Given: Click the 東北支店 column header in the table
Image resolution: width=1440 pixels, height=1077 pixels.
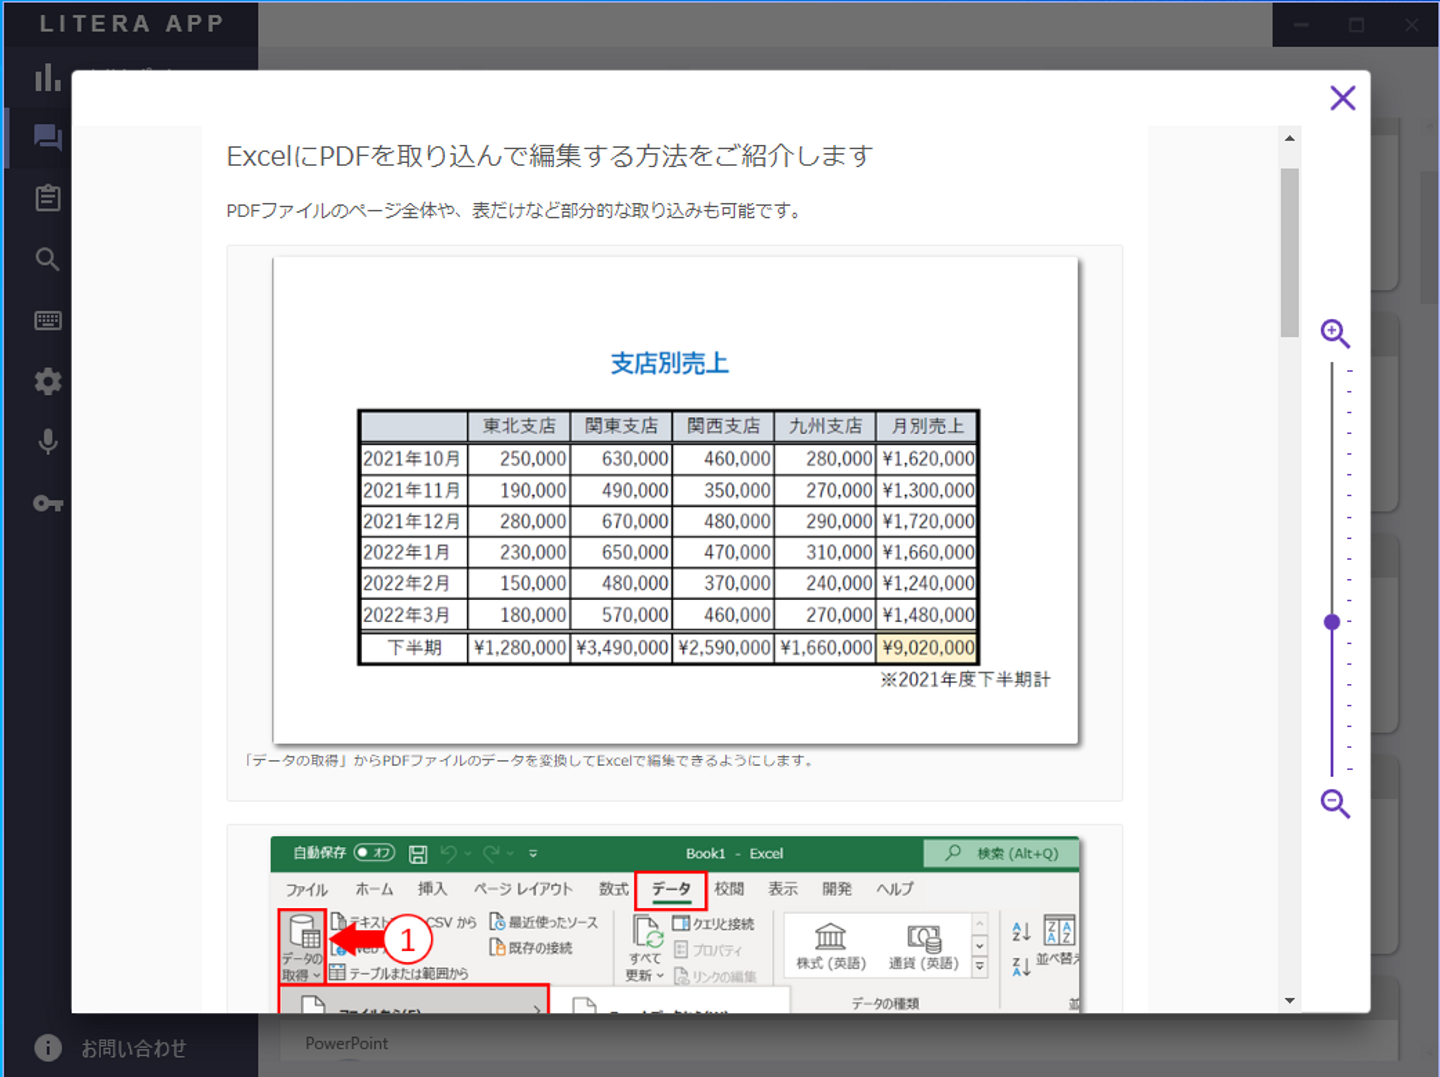Looking at the screenshot, I should (x=519, y=426).
